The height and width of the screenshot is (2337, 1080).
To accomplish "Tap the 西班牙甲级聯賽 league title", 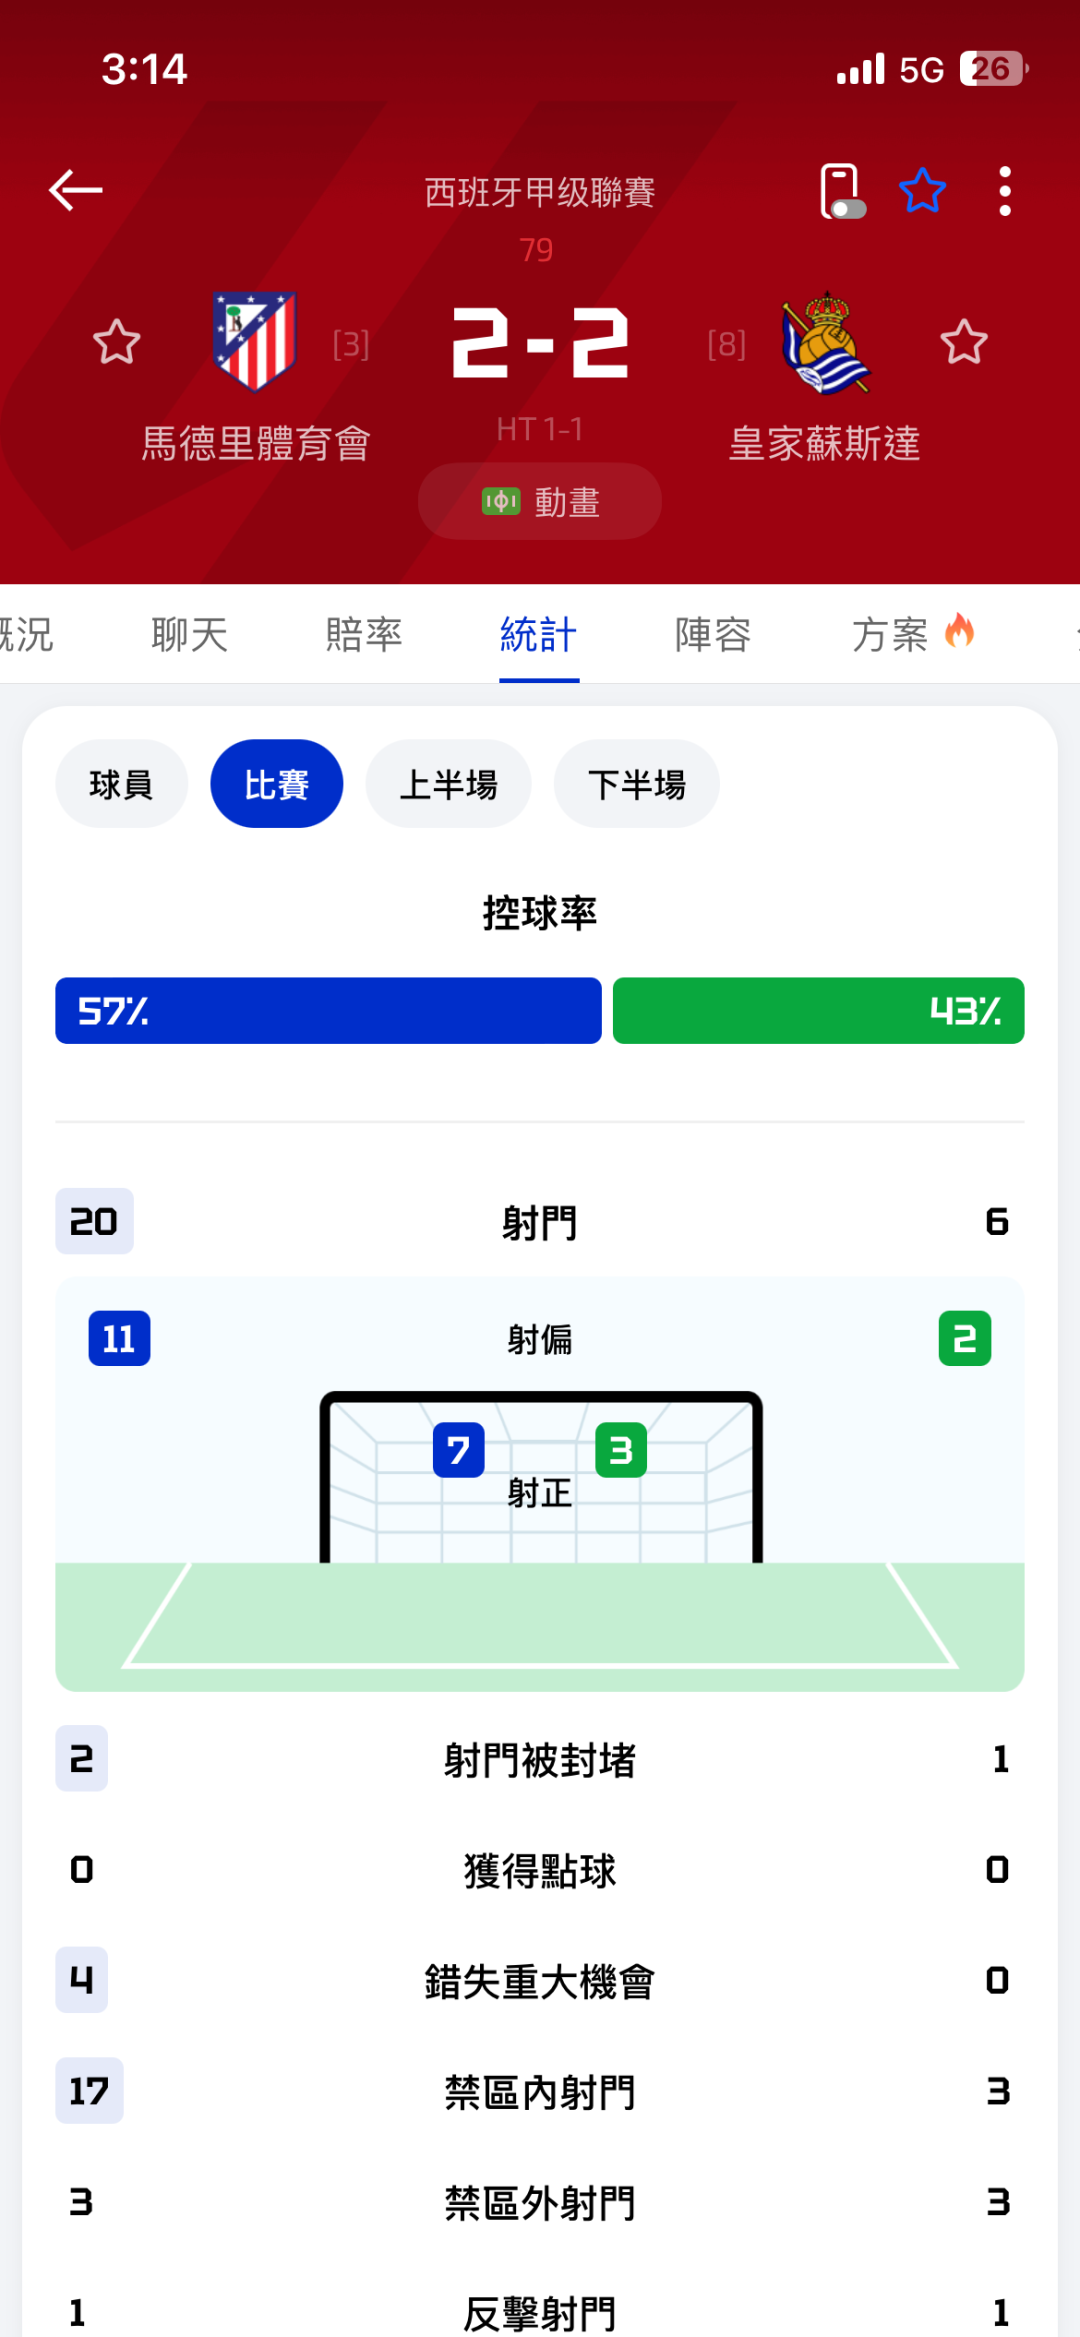I will pos(540,192).
